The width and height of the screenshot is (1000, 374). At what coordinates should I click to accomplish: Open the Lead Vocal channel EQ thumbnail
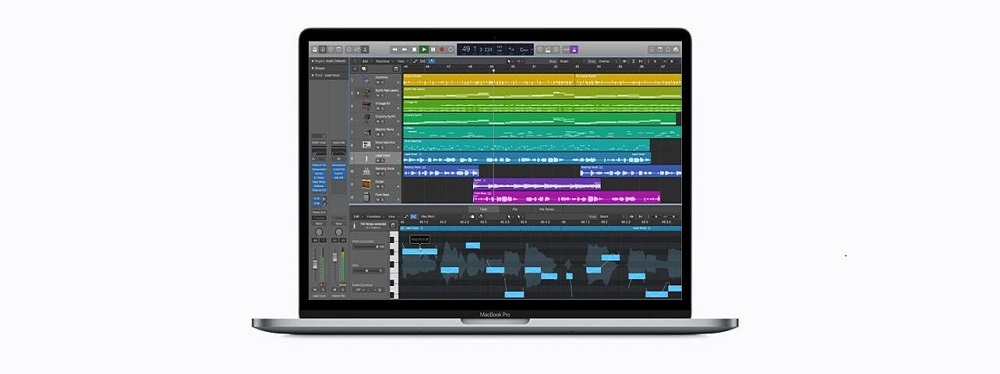click(x=319, y=152)
